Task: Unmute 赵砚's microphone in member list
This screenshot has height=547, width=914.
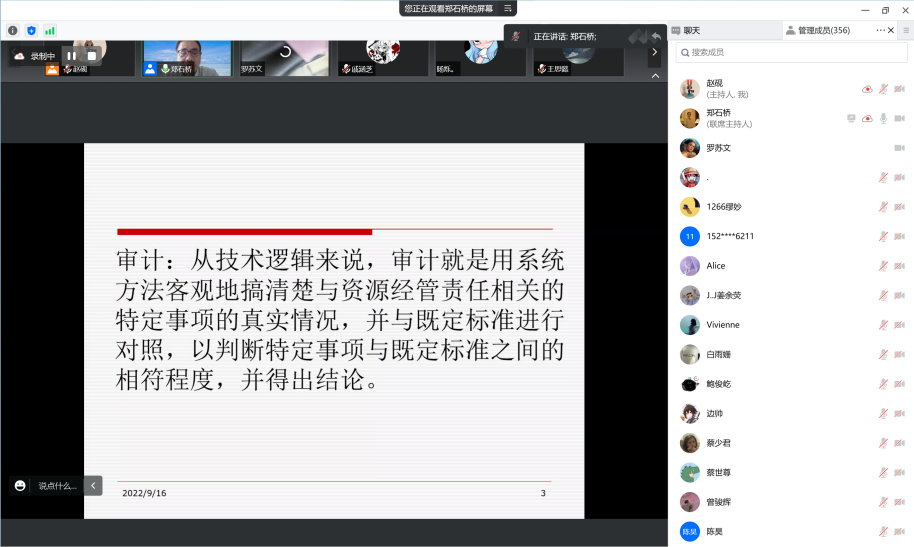Action: coord(883,89)
